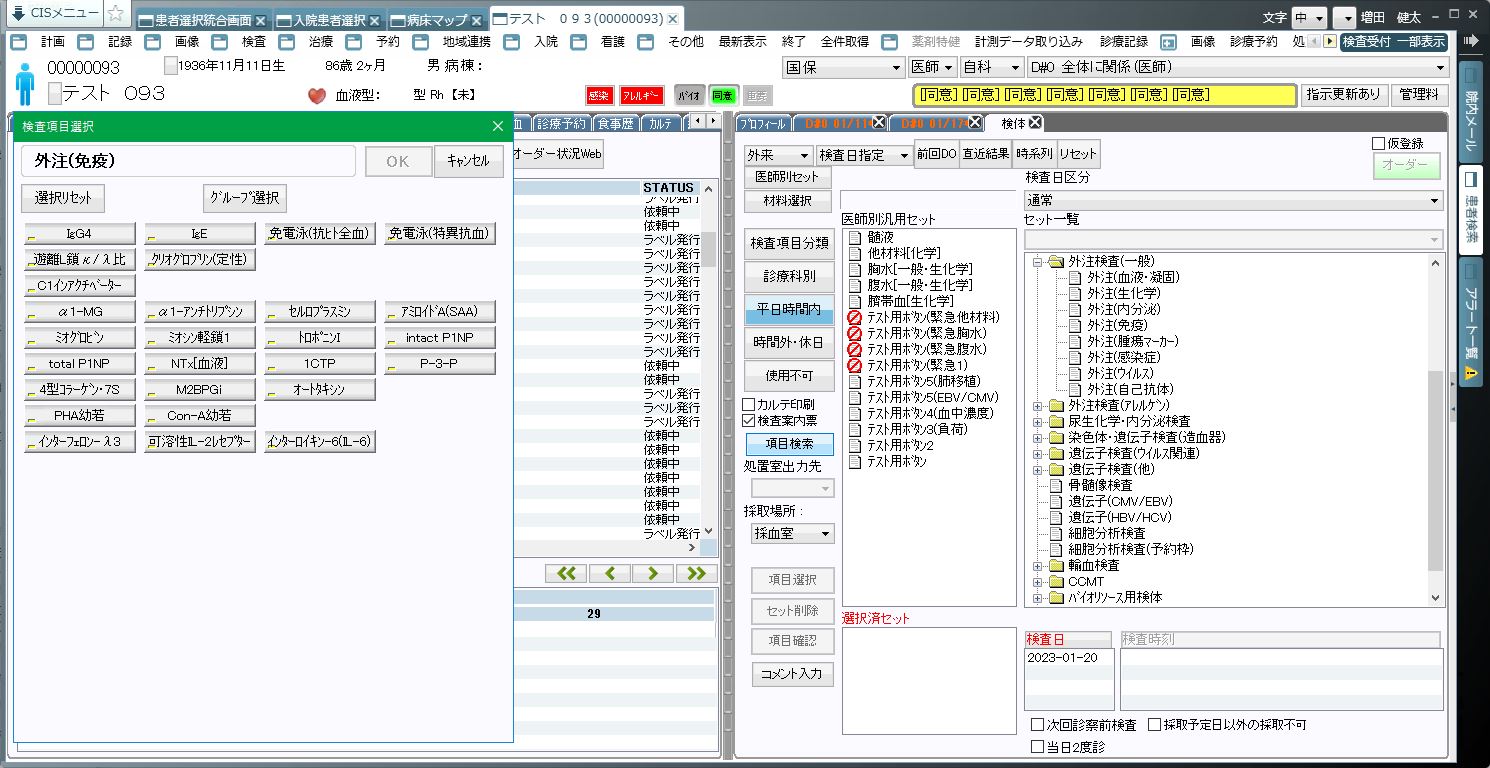The image size is (1490, 768).
Task: Click the red アレルギー allergy badge
Action: click(x=642, y=96)
